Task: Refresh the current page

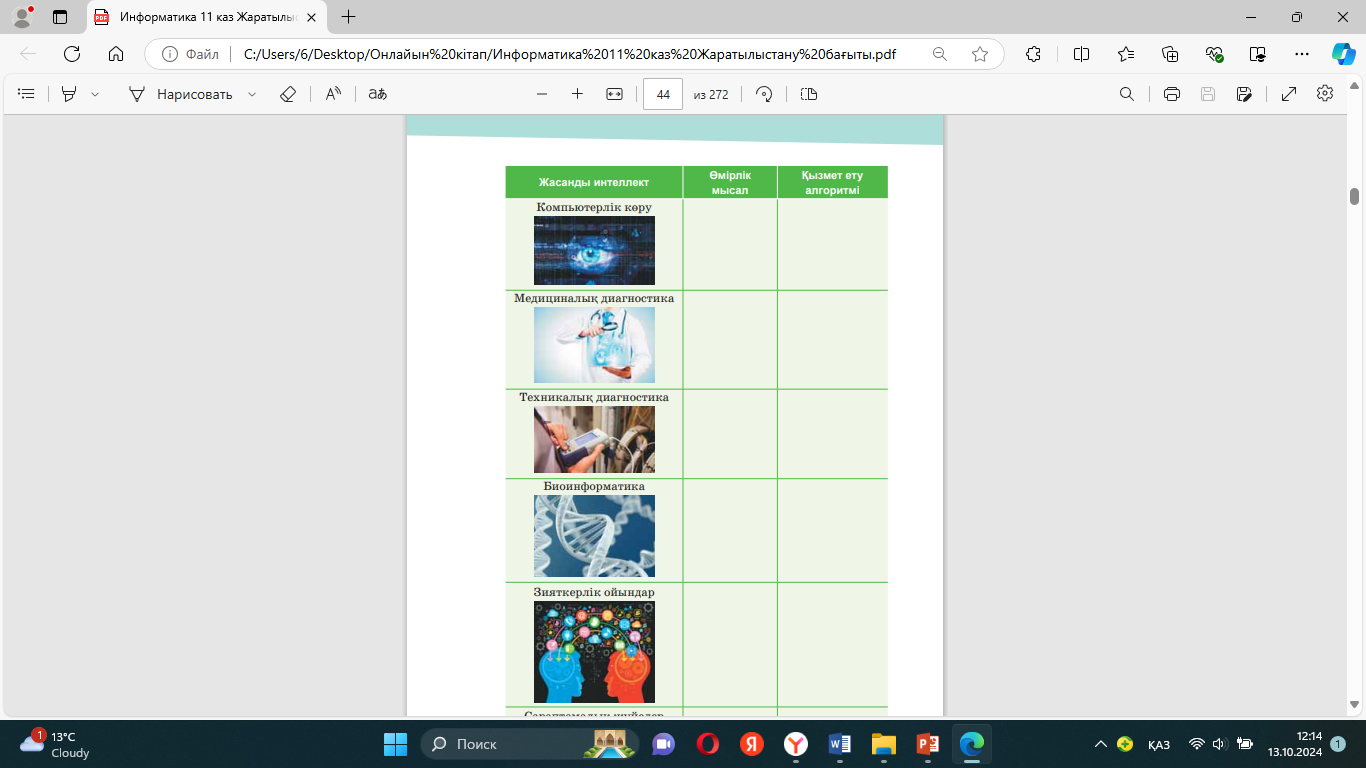Action: pos(72,54)
